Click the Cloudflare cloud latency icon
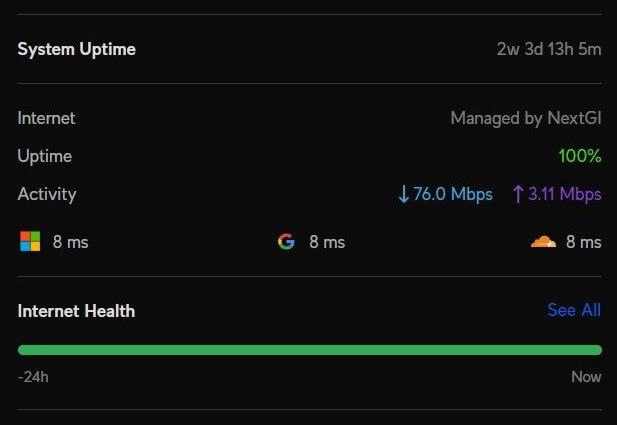Screen dimensions: 617x425 [542, 242]
